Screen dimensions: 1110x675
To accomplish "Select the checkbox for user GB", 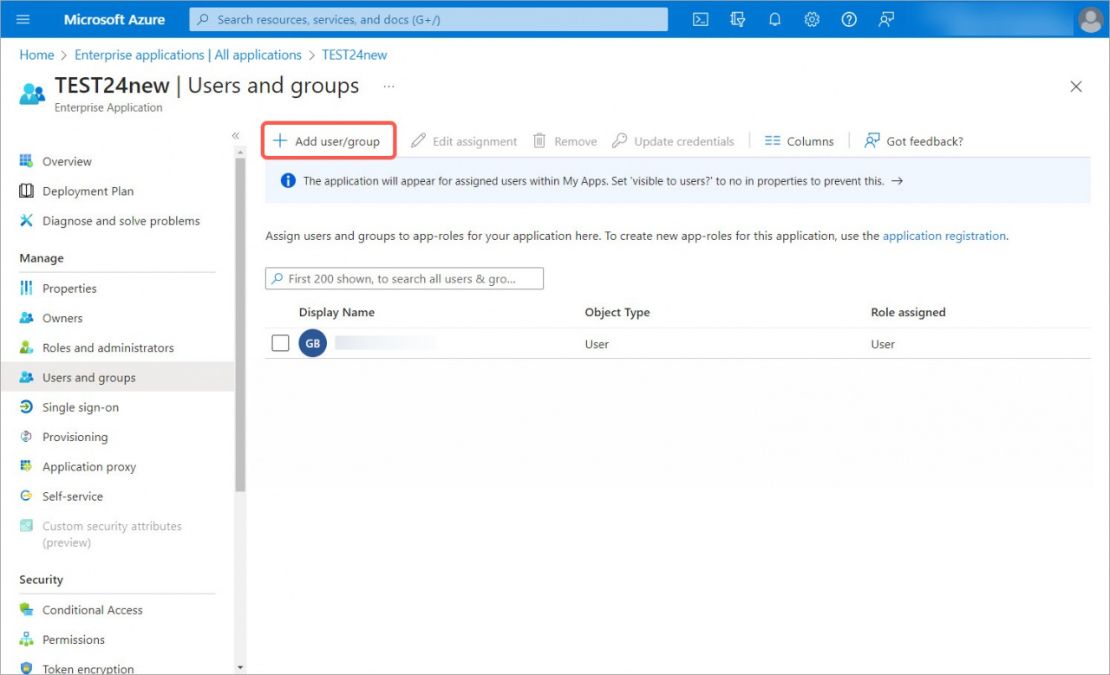I will [x=280, y=343].
